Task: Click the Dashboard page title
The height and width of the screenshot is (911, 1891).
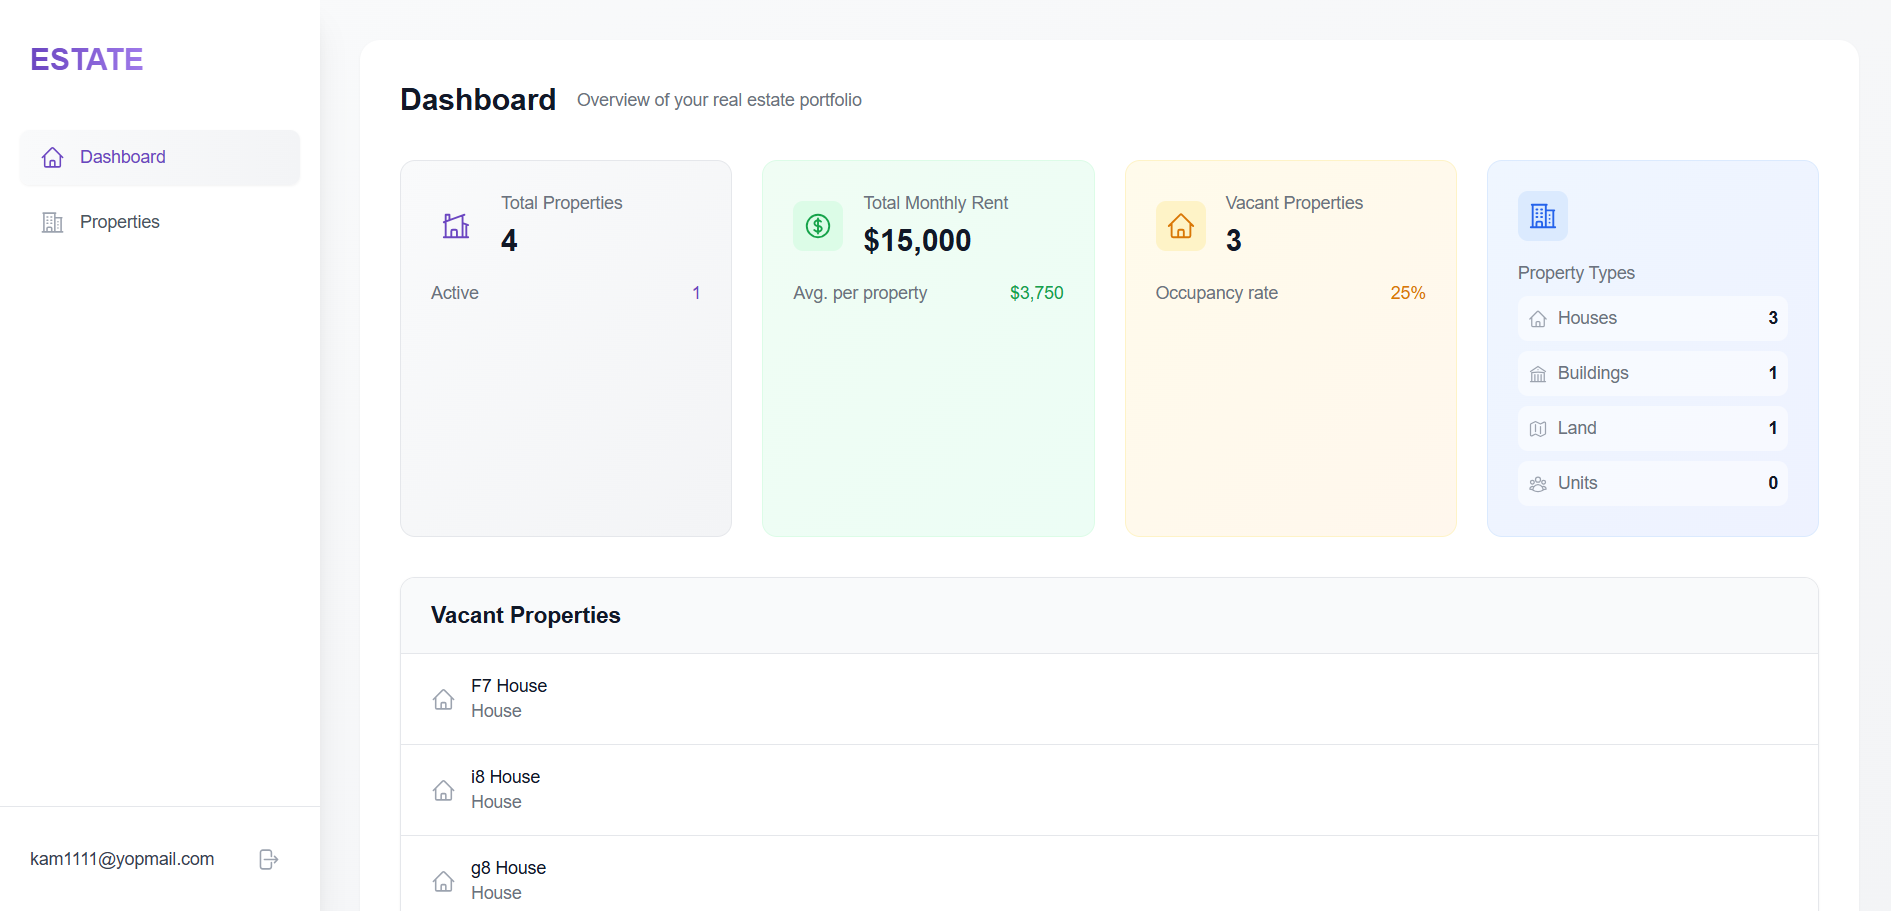Action: (478, 100)
